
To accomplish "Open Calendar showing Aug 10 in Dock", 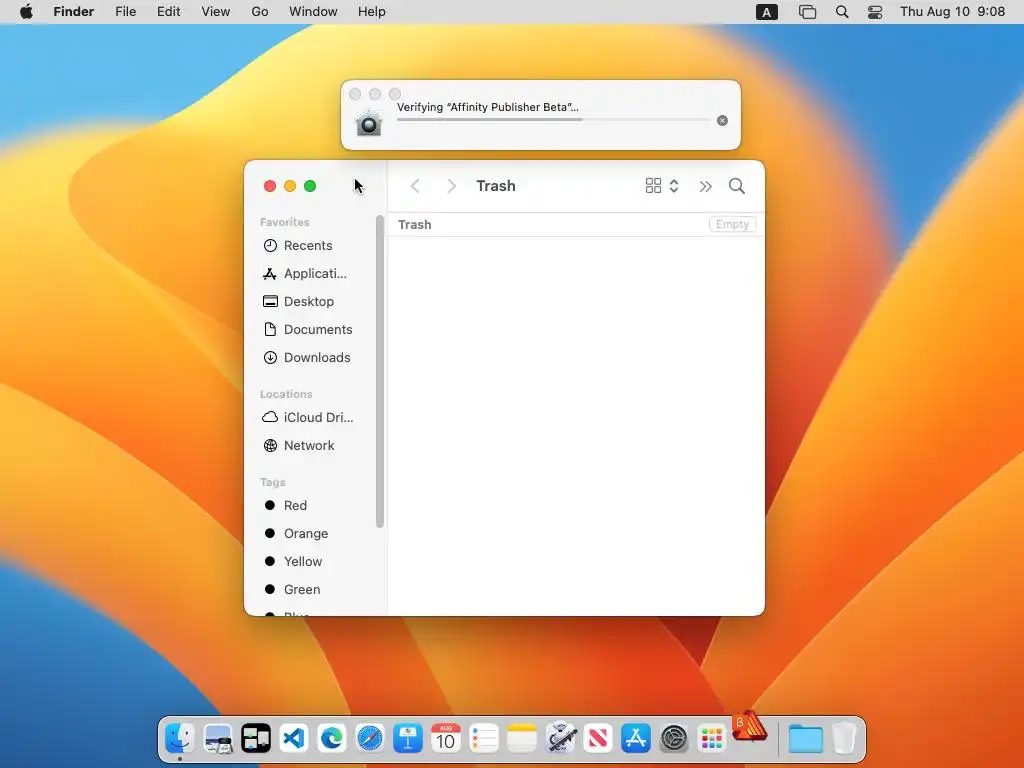I will (445, 739).
